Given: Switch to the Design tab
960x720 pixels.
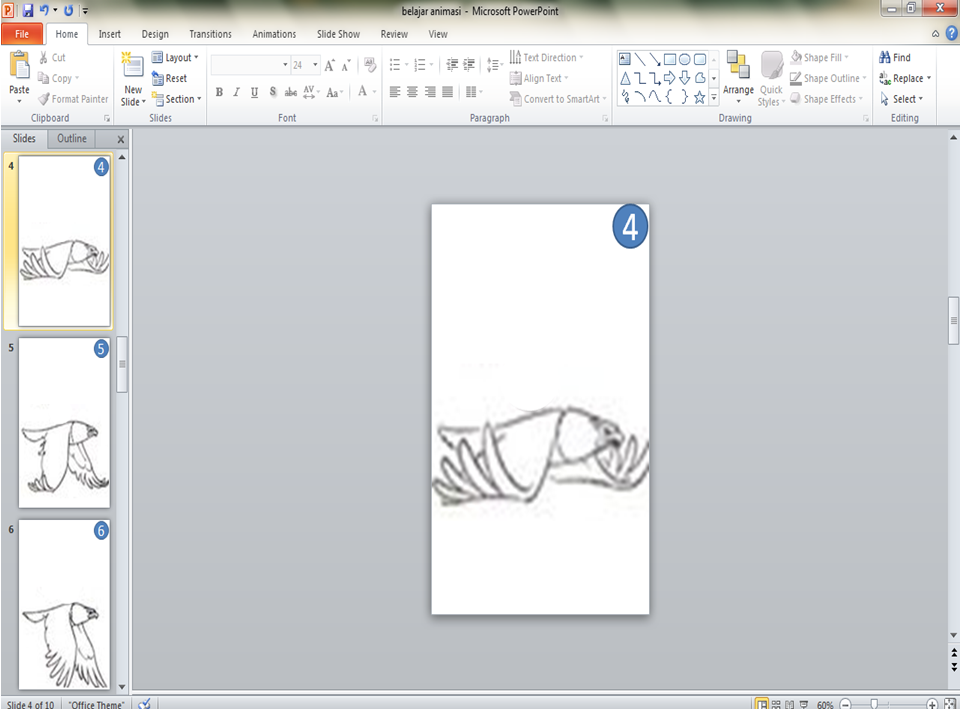Looking at the screenshot, I should coord(155,34).
